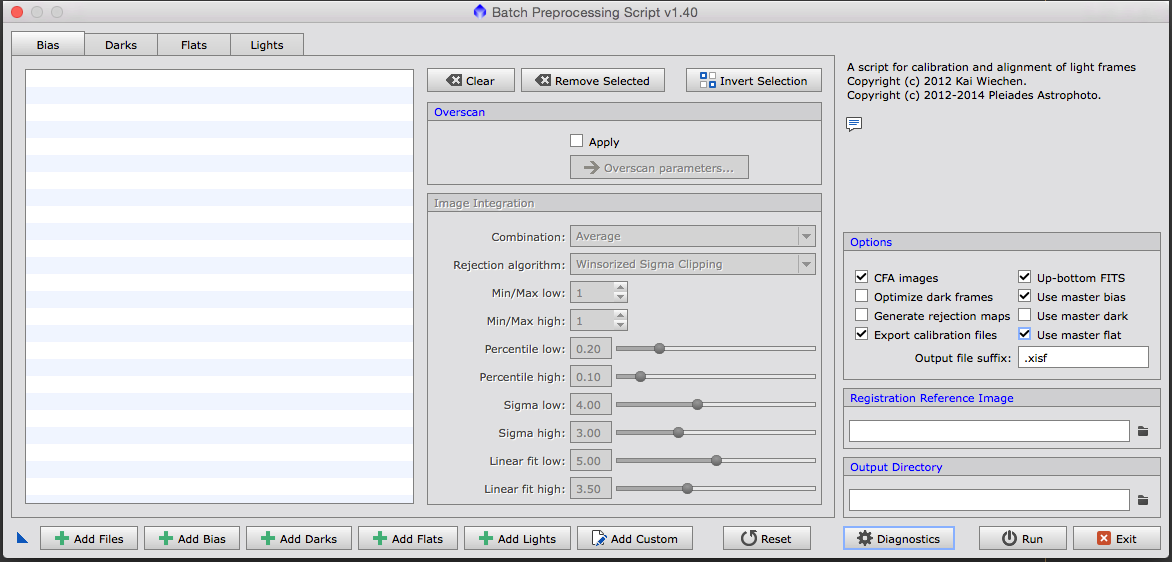Open Rejection algorithm dropdown
The height and width of the screenshot is (562, 1172).
(x=693, y=264)
